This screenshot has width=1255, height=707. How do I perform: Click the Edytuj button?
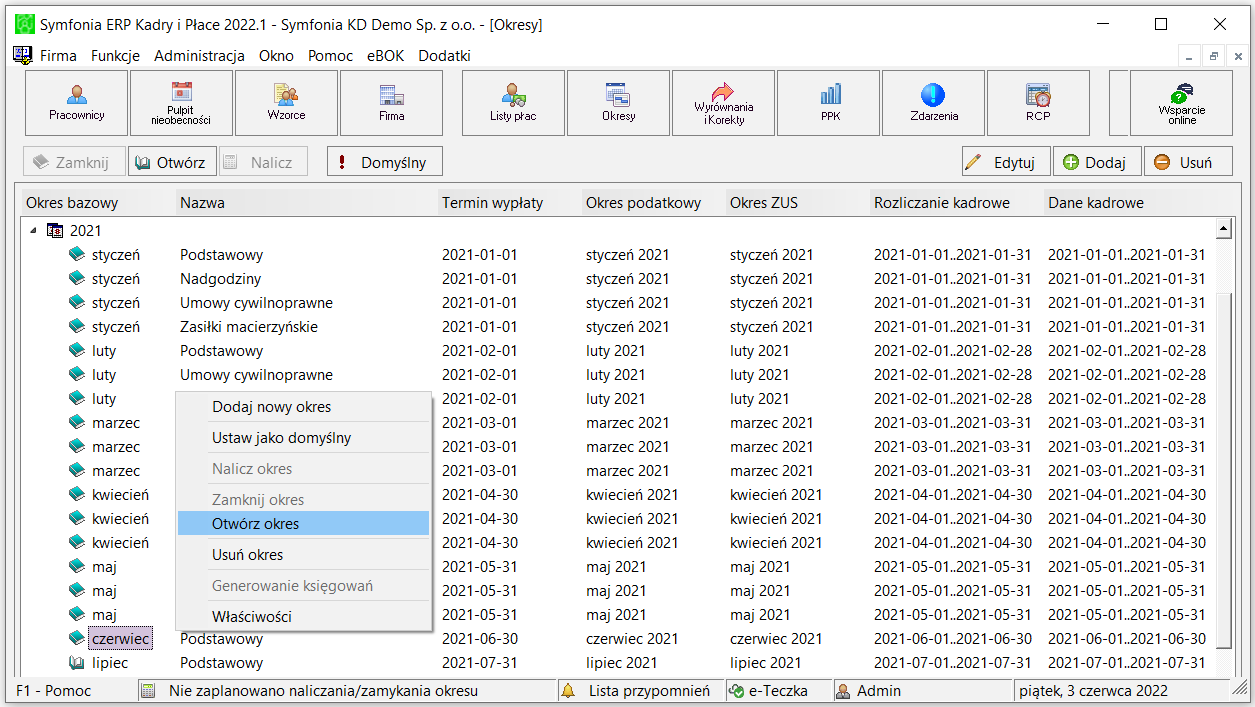coord(1006,162)
